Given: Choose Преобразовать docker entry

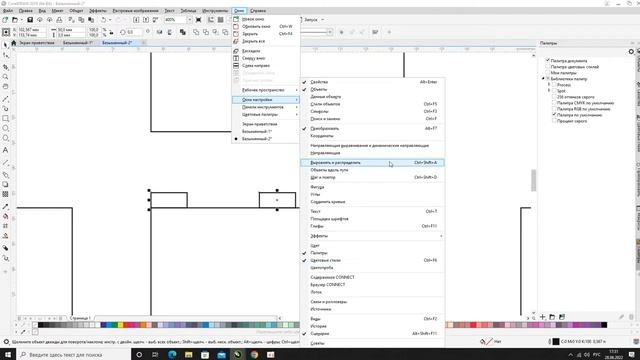Looking at the screenshot, I should [x=372, y=128].
